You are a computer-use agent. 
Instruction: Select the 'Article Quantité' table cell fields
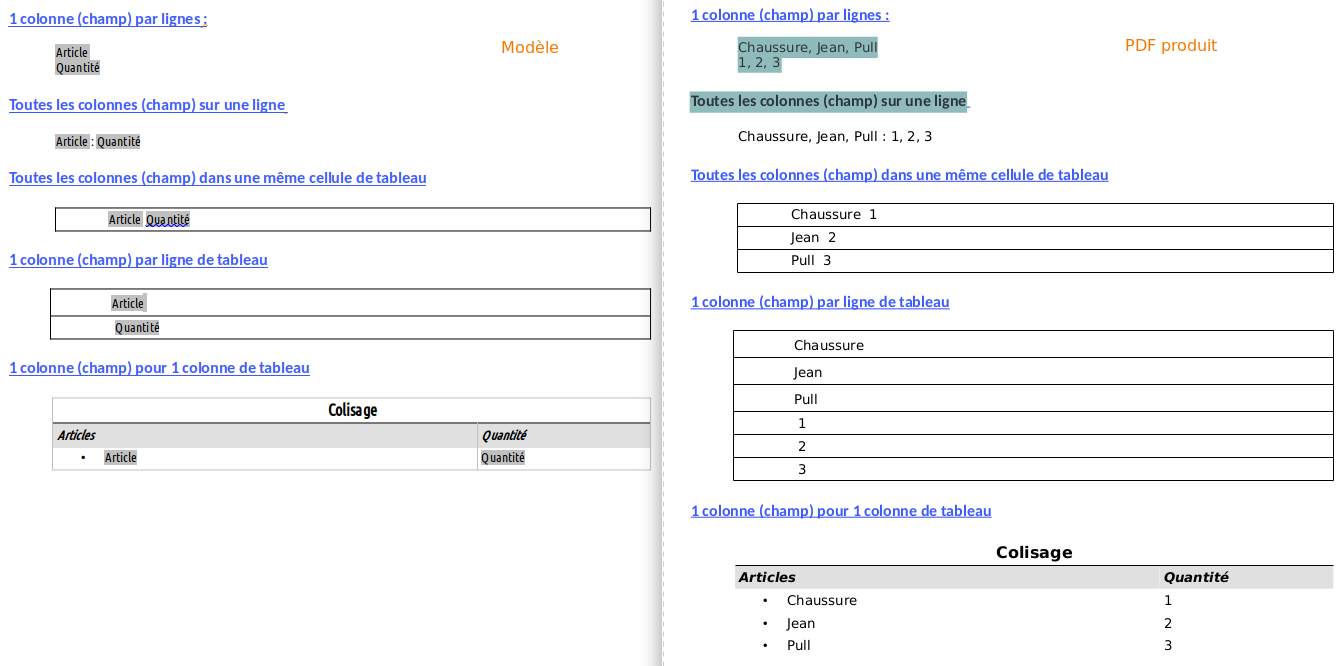click(145, 219)
